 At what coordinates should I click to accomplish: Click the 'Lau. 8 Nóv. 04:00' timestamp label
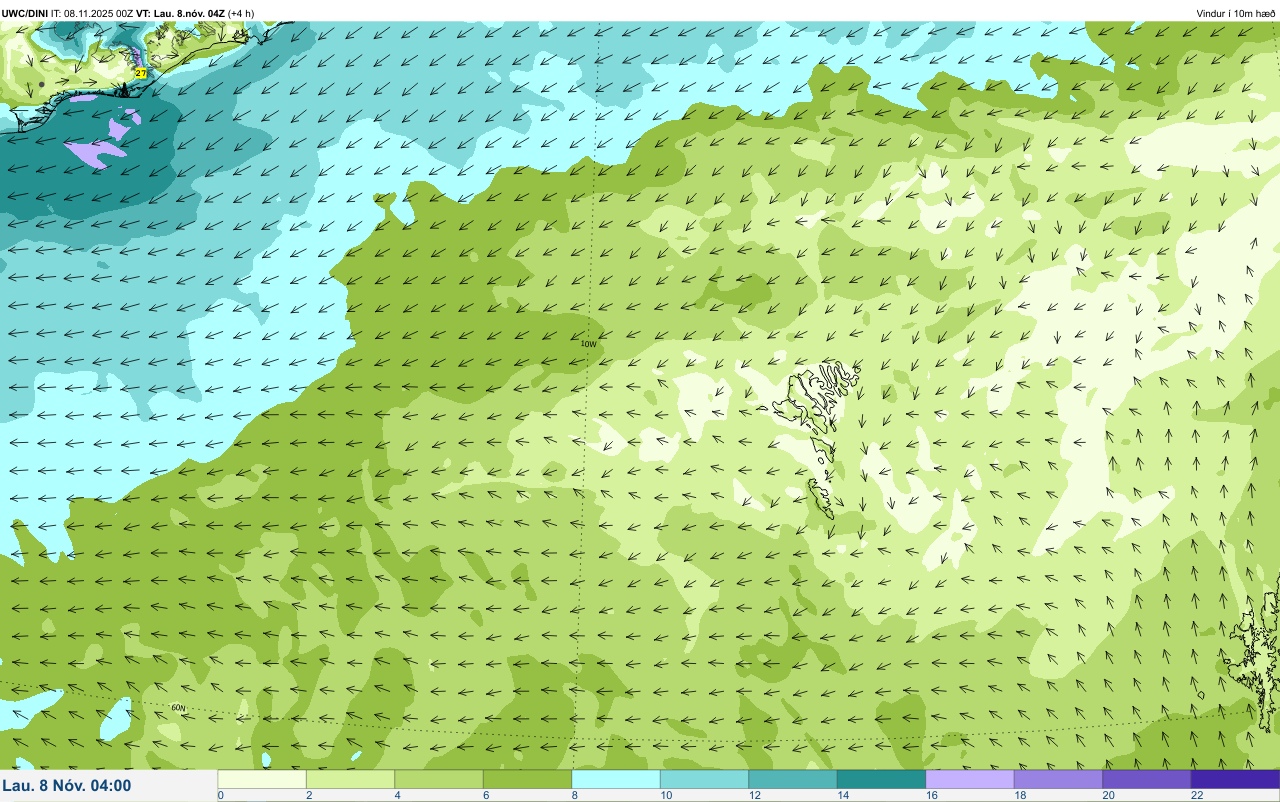(67, 785)
